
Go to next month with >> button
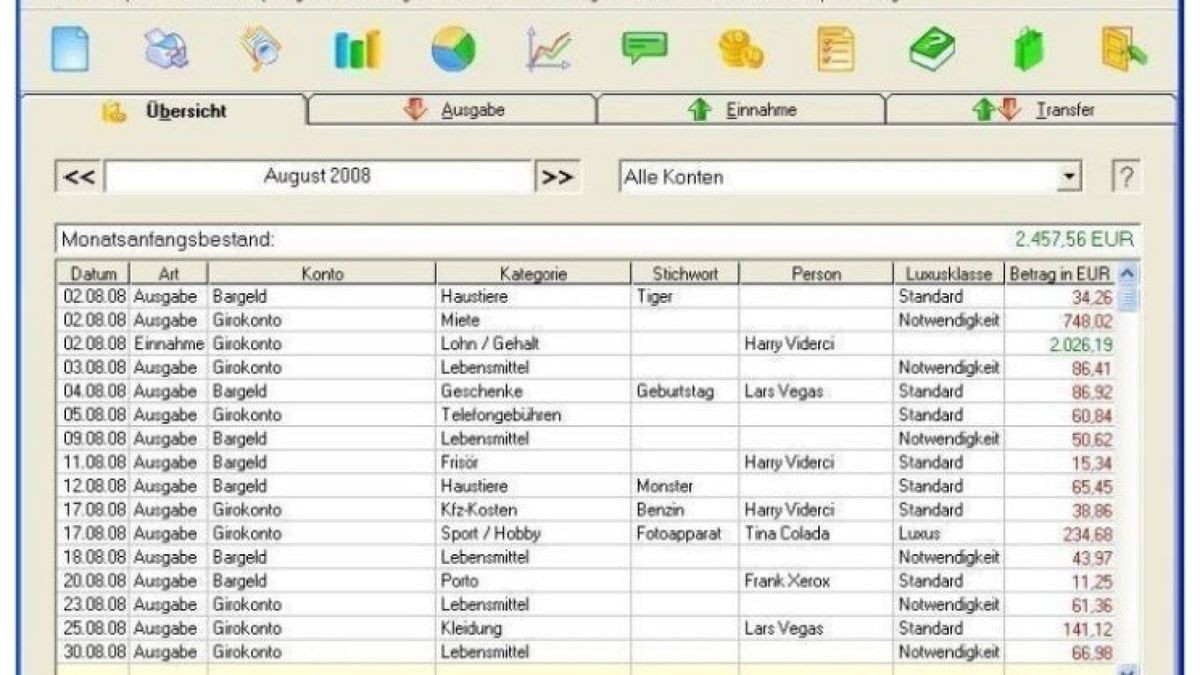(558, 178)
